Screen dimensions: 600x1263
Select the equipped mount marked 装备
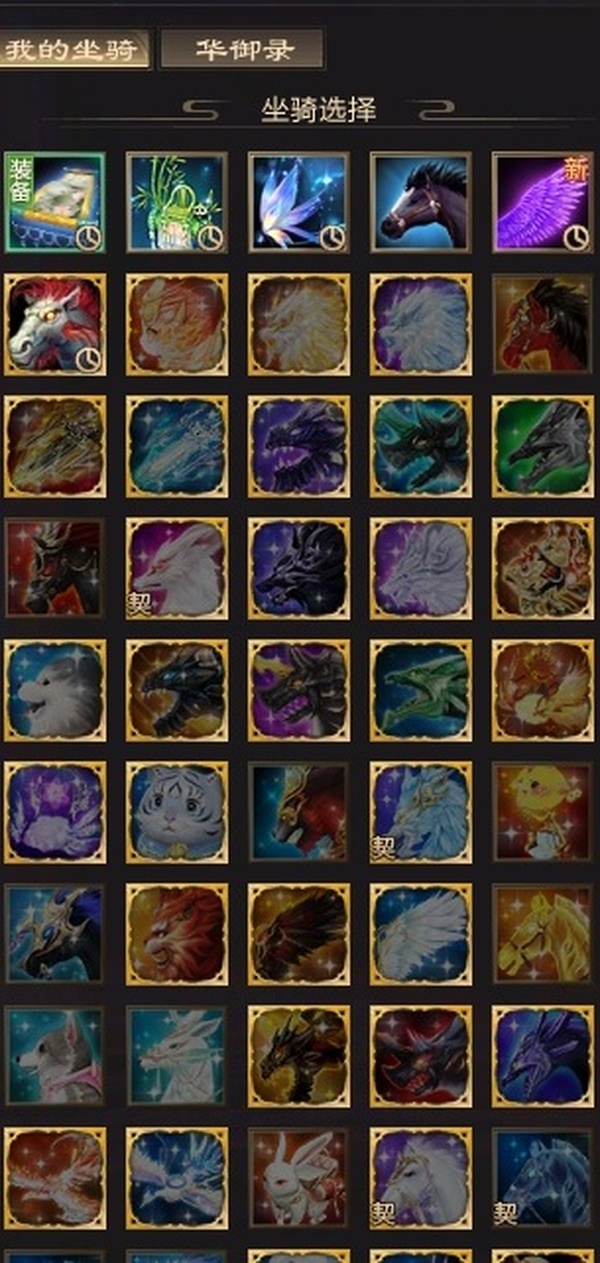click(x=54, y=202)
